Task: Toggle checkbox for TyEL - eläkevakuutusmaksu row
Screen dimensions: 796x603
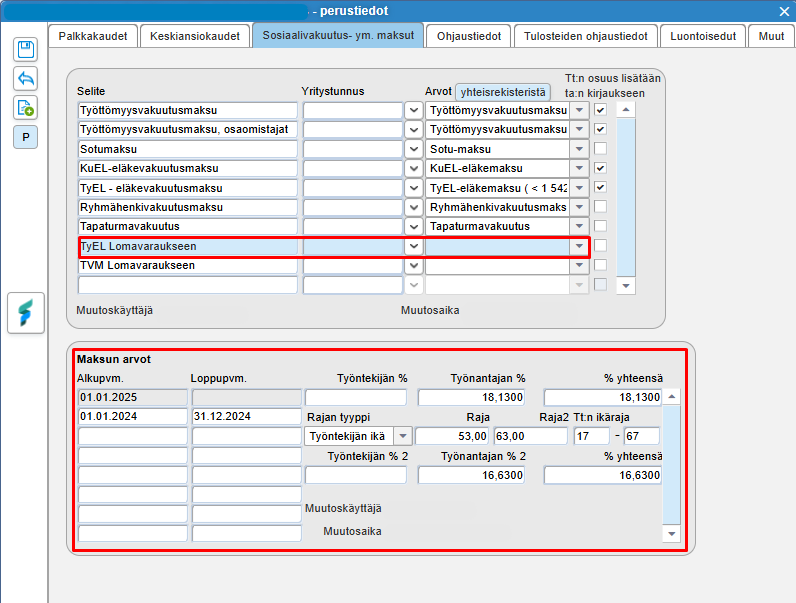Action: [600, 187]
